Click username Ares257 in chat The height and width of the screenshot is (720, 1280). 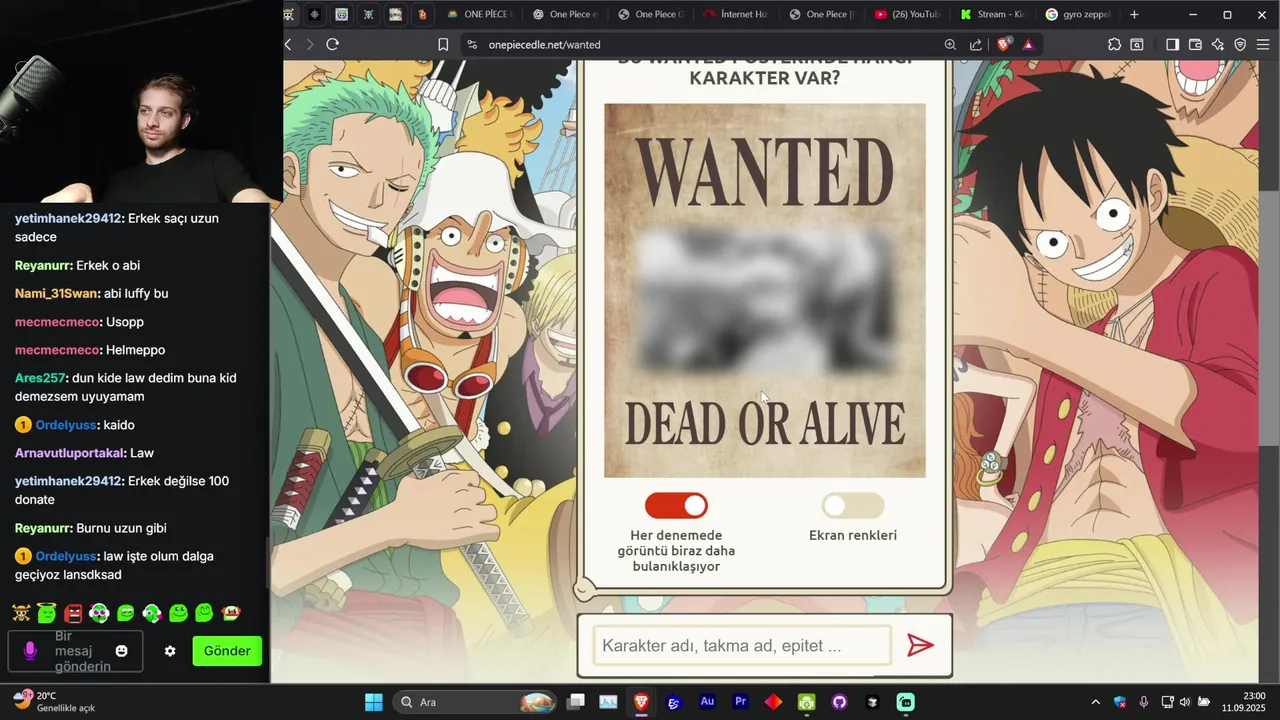click(x=39, y=378)
